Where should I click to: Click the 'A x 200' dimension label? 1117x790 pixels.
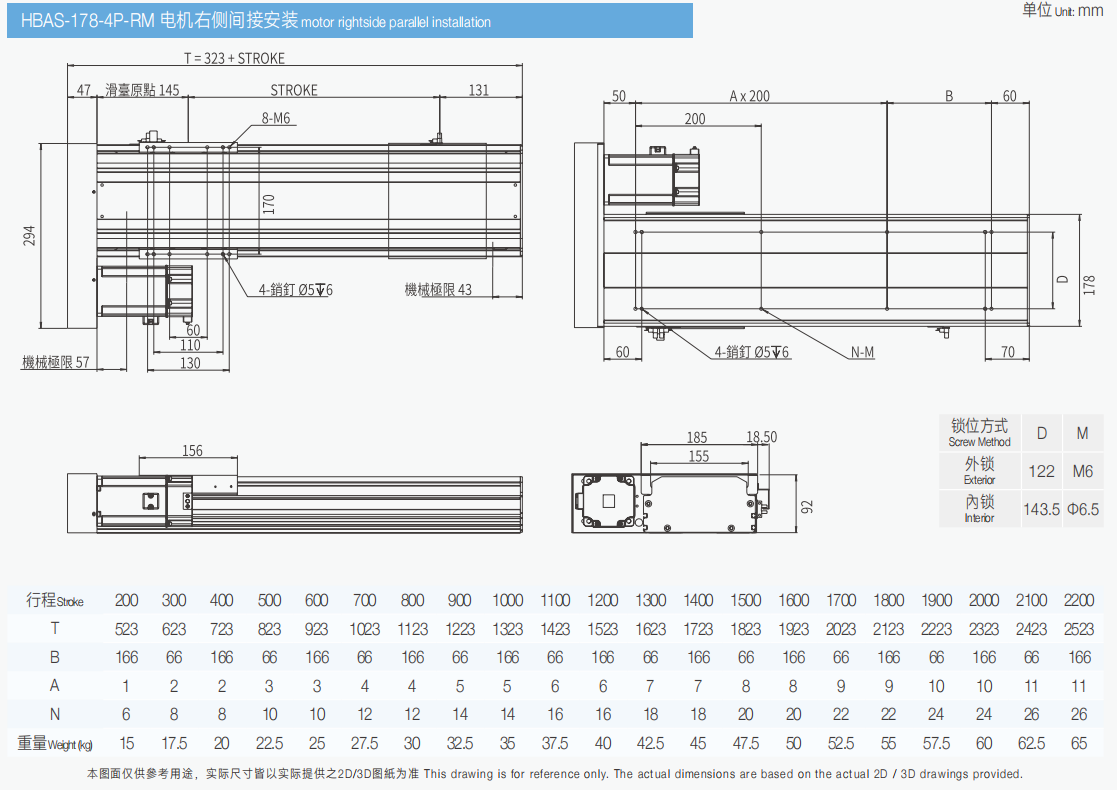749,95
